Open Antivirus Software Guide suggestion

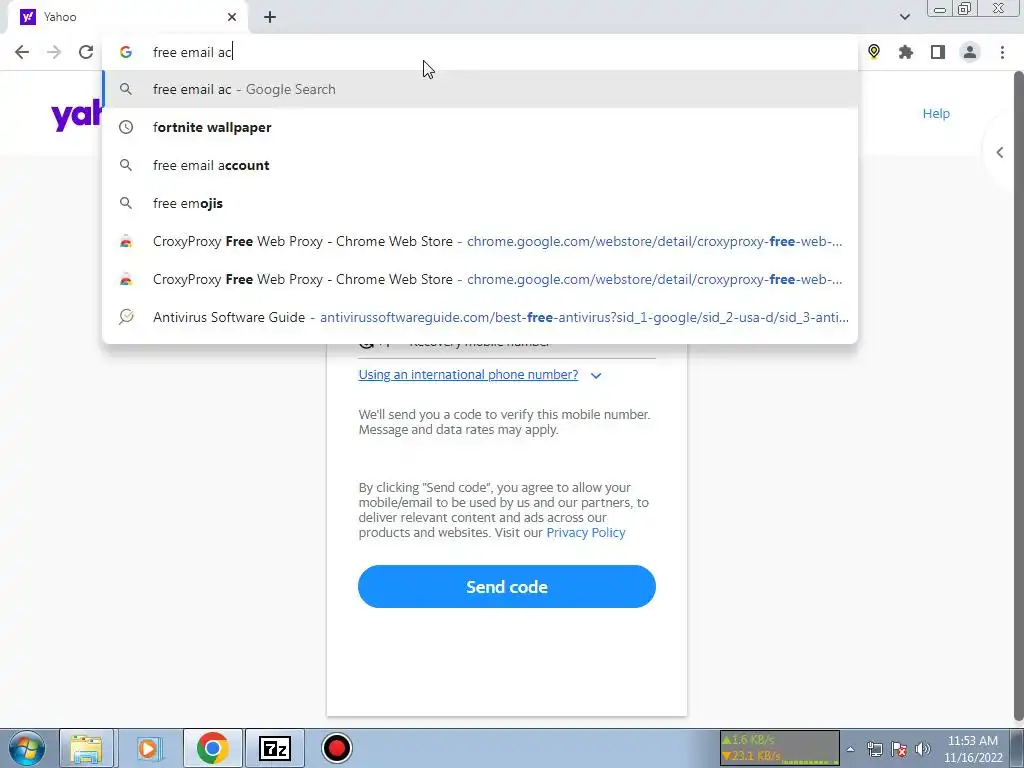point(480,317)
